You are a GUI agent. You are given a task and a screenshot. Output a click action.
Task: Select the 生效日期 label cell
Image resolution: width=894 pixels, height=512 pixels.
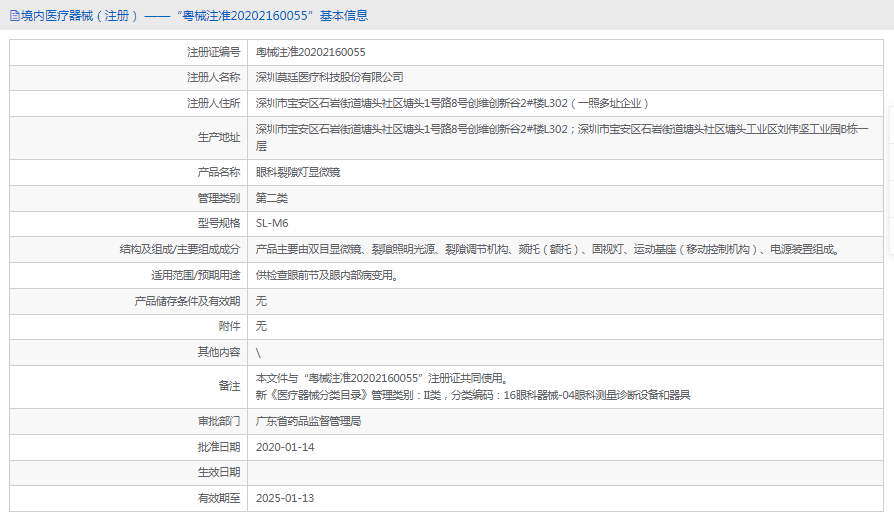[x=129, y=473]
